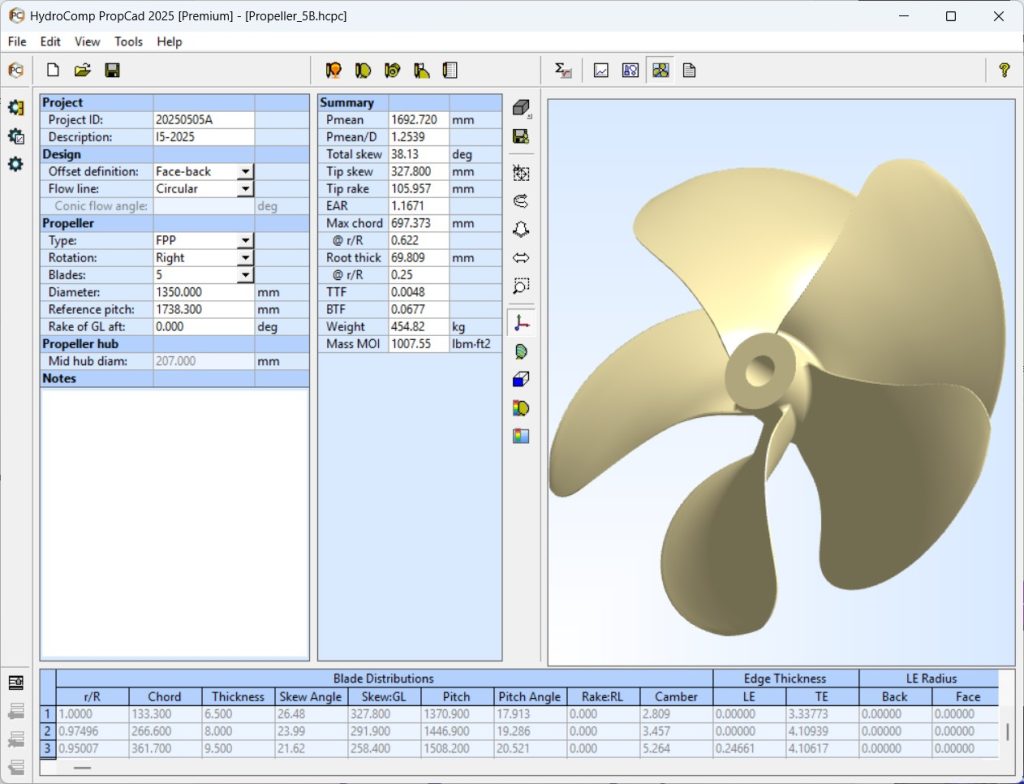Toggle the blue shaded box view
The width and height of the screenshot is (1024, 784).
520,380
